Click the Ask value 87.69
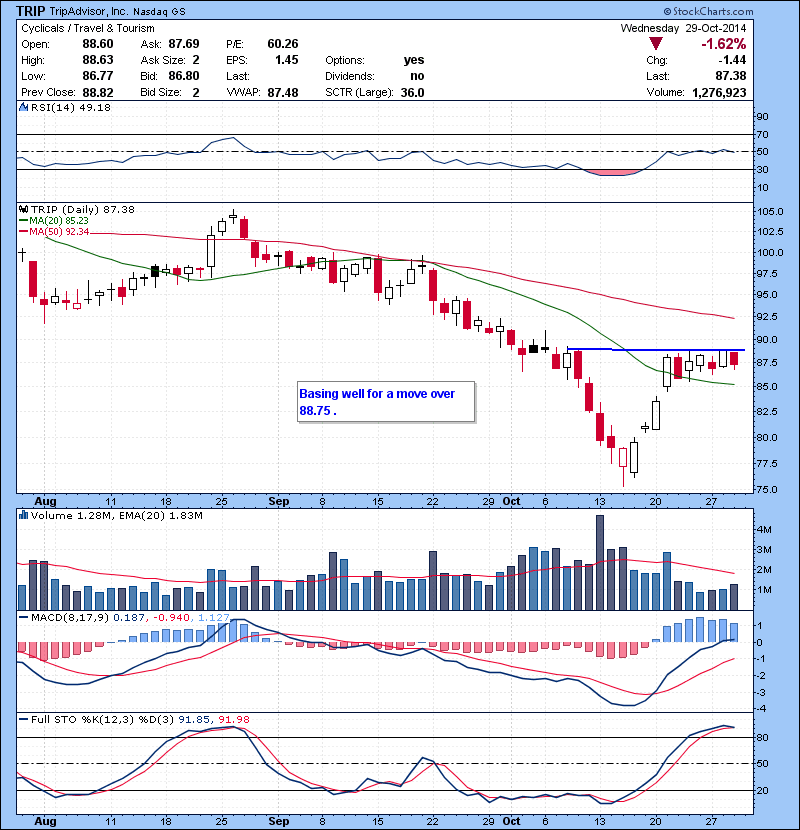Viewport: 800px width, 830px height. pyautogui.click(x=184, y=44)
